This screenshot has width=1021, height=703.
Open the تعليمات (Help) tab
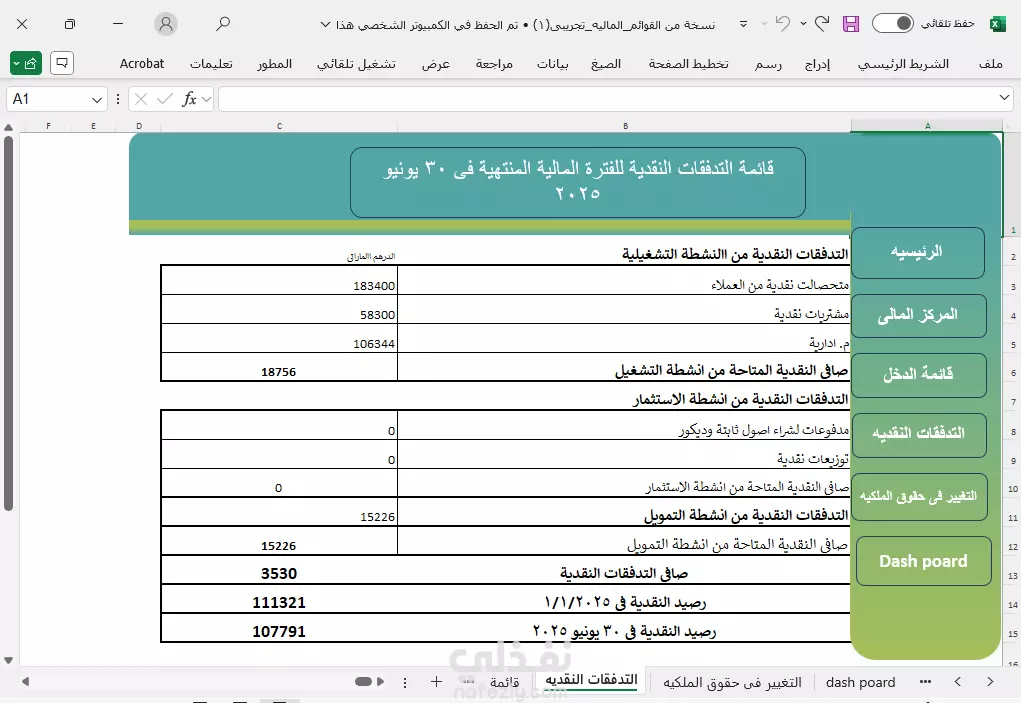[211, 64]
